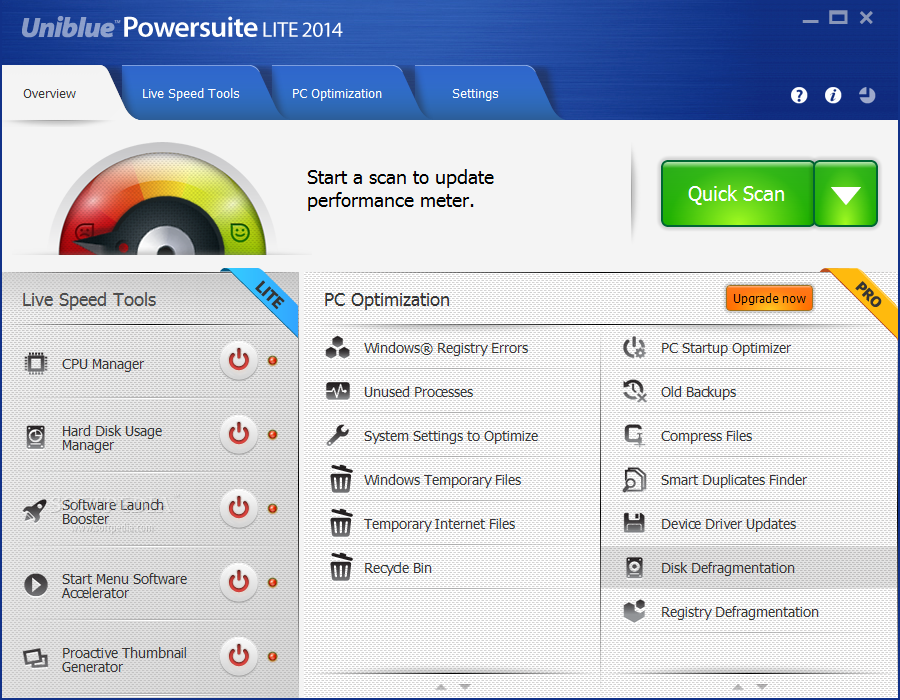Click the Recycle Bin trash icon
900x700 pixels.
pos(340,567)
